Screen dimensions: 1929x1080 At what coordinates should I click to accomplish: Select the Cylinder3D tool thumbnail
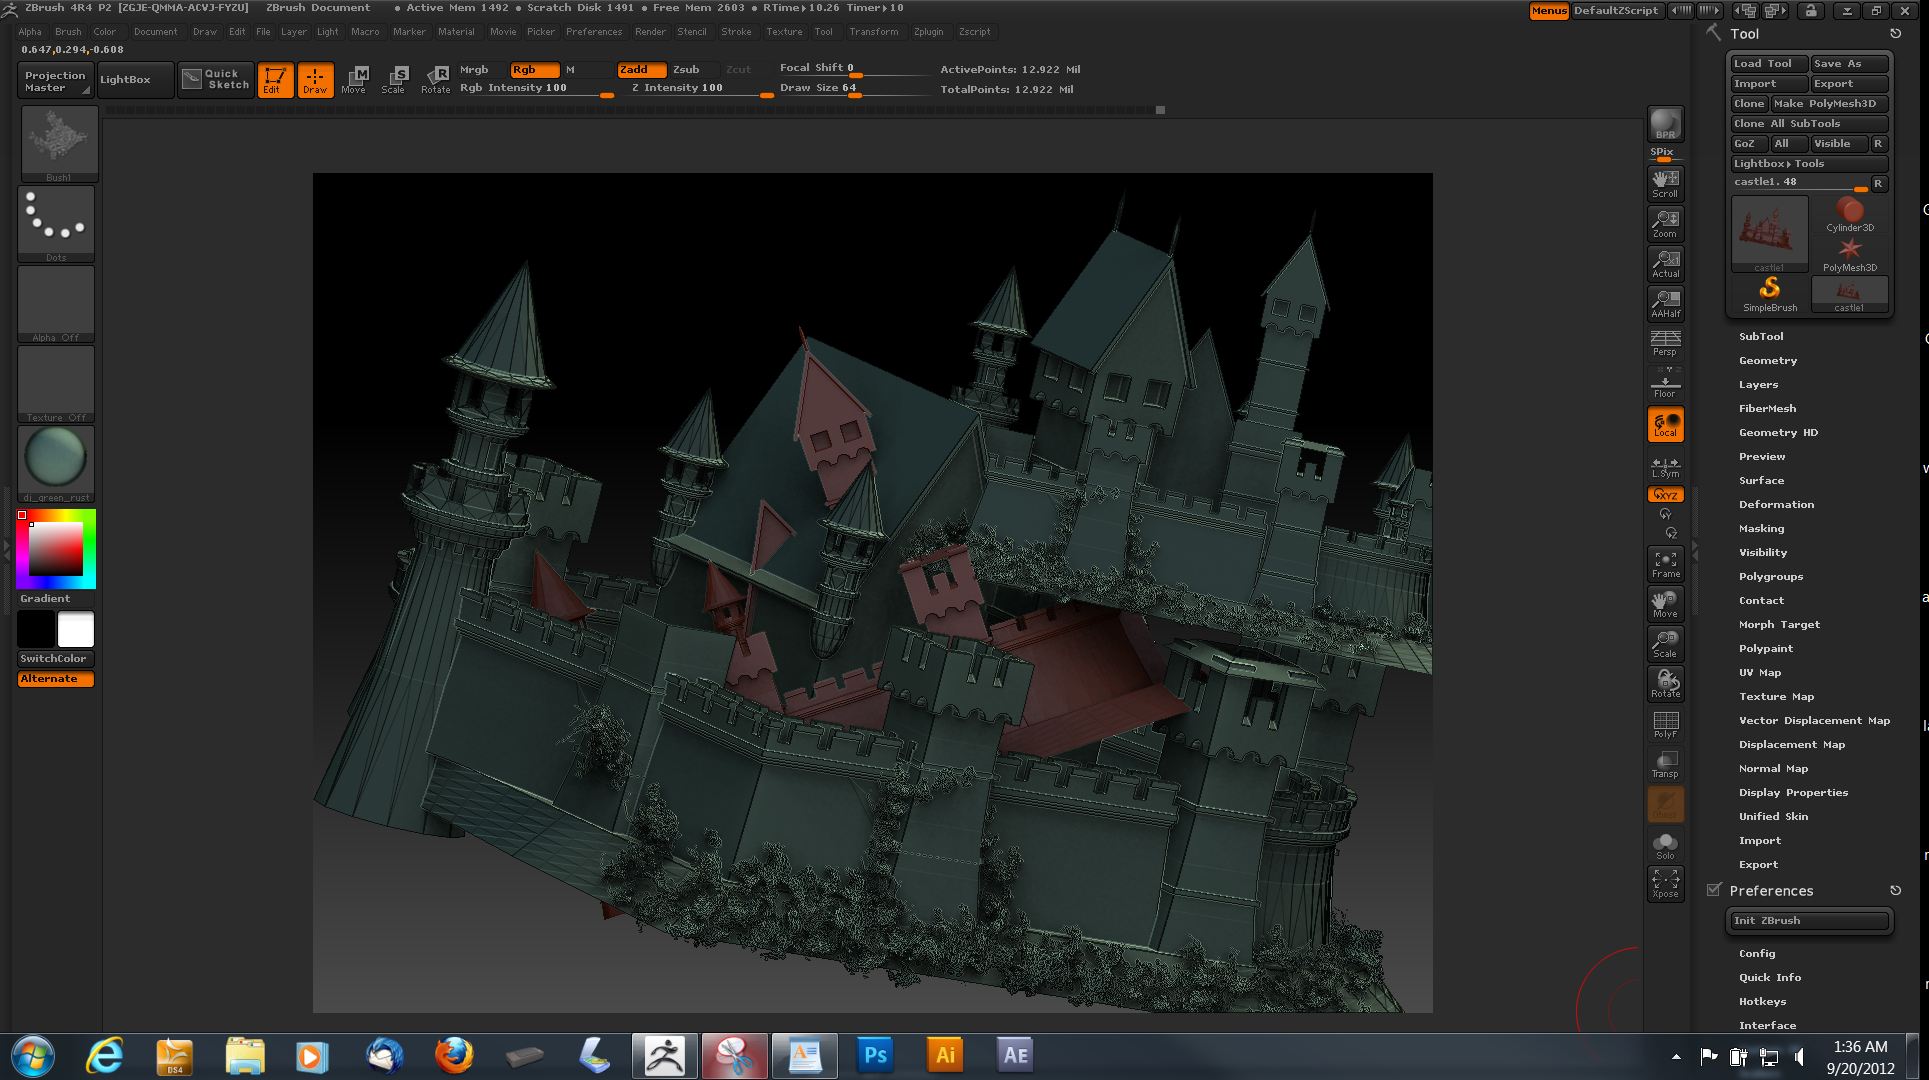tap(1849, 214)
